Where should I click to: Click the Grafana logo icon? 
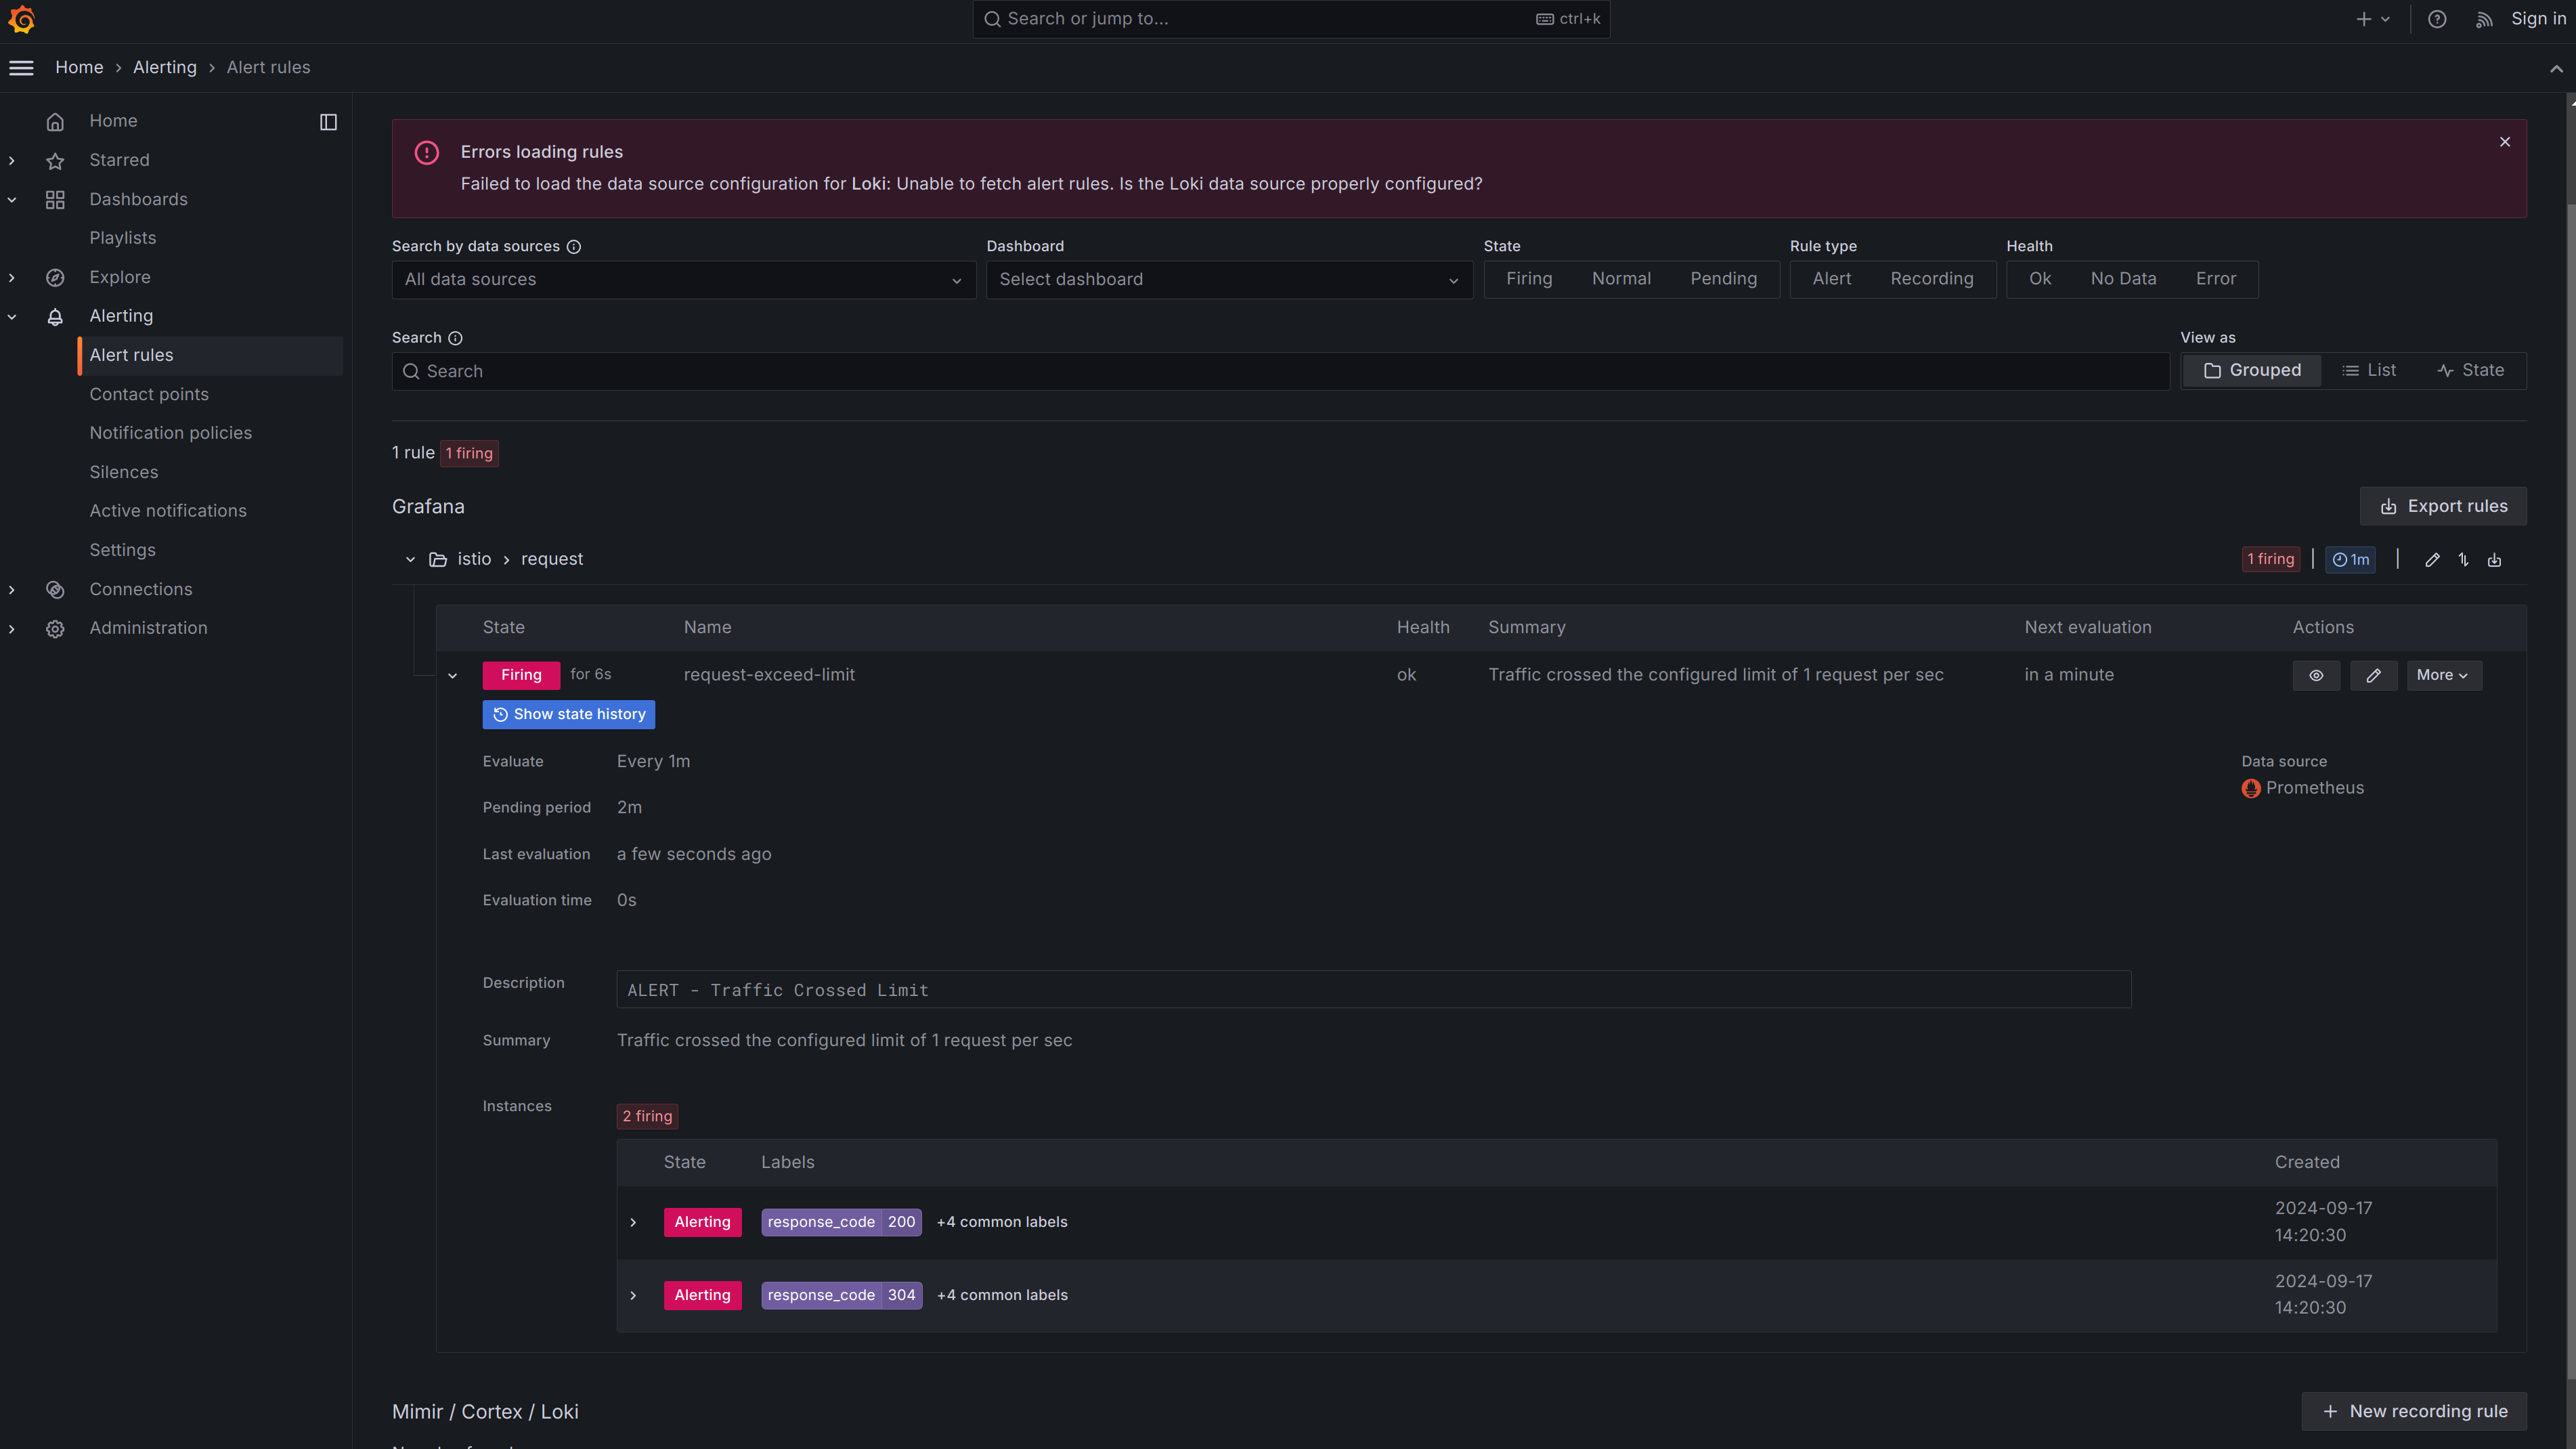pyautogui.click(x=22, y=19)
